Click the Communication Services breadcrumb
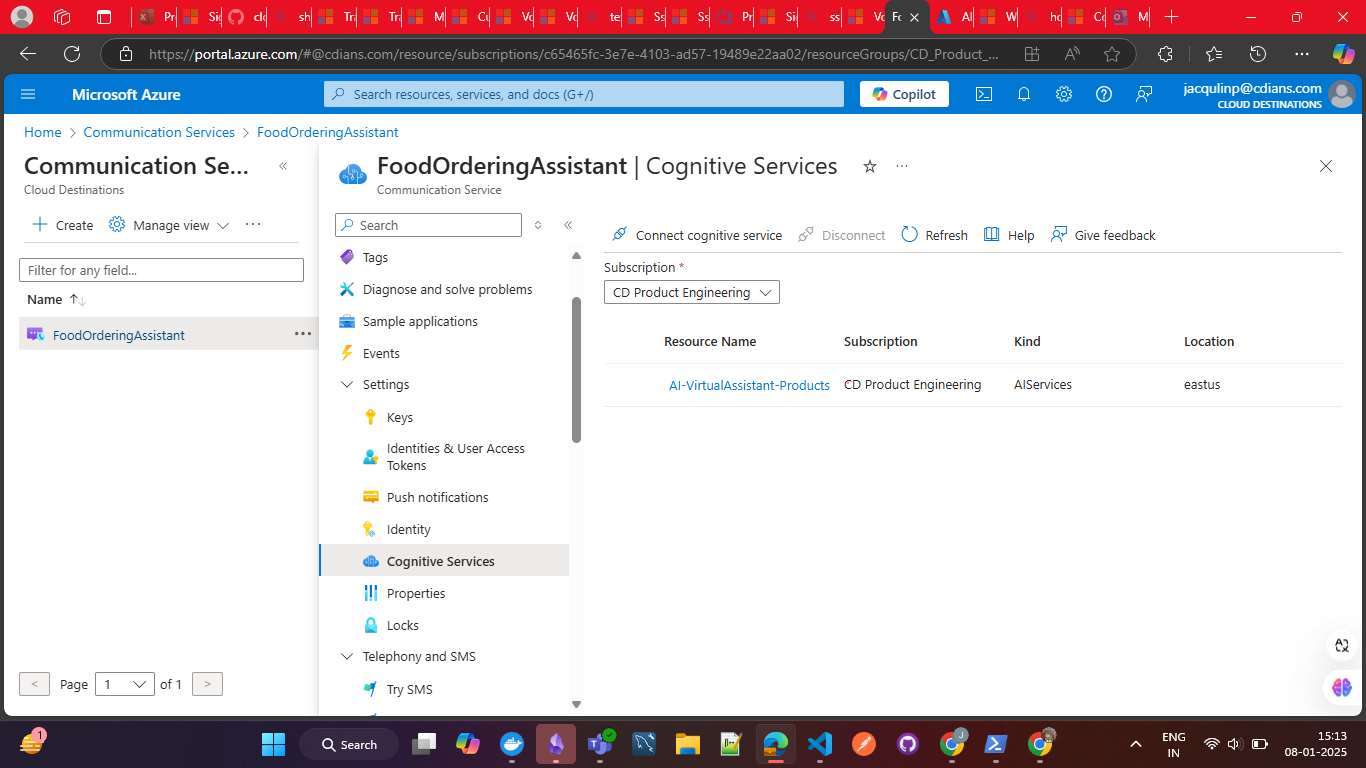1366x768 pixels. [x=159, y=132]
